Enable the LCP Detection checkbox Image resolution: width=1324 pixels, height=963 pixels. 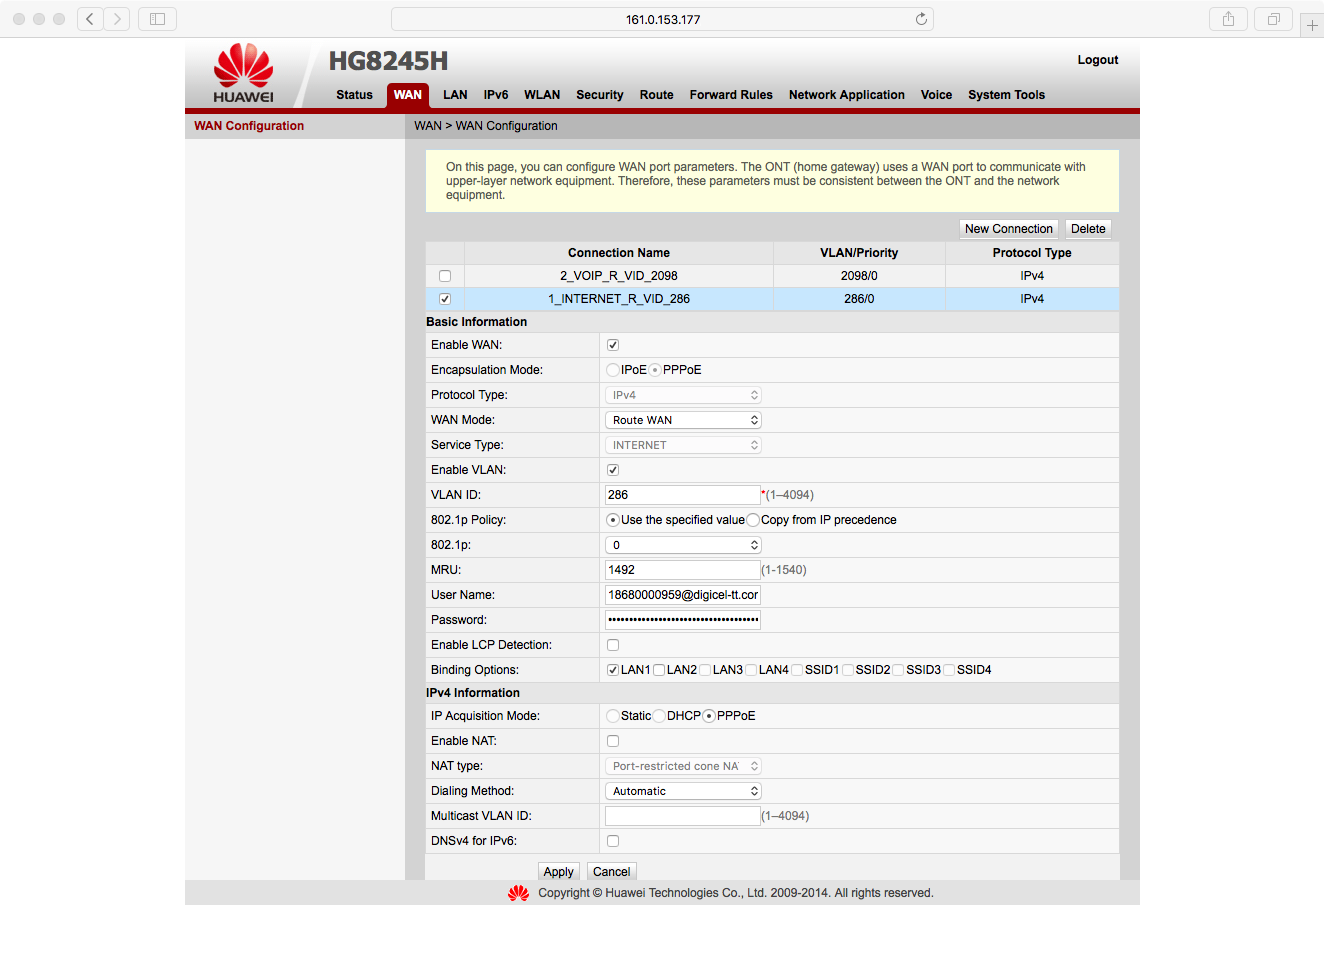coord(613,645)
